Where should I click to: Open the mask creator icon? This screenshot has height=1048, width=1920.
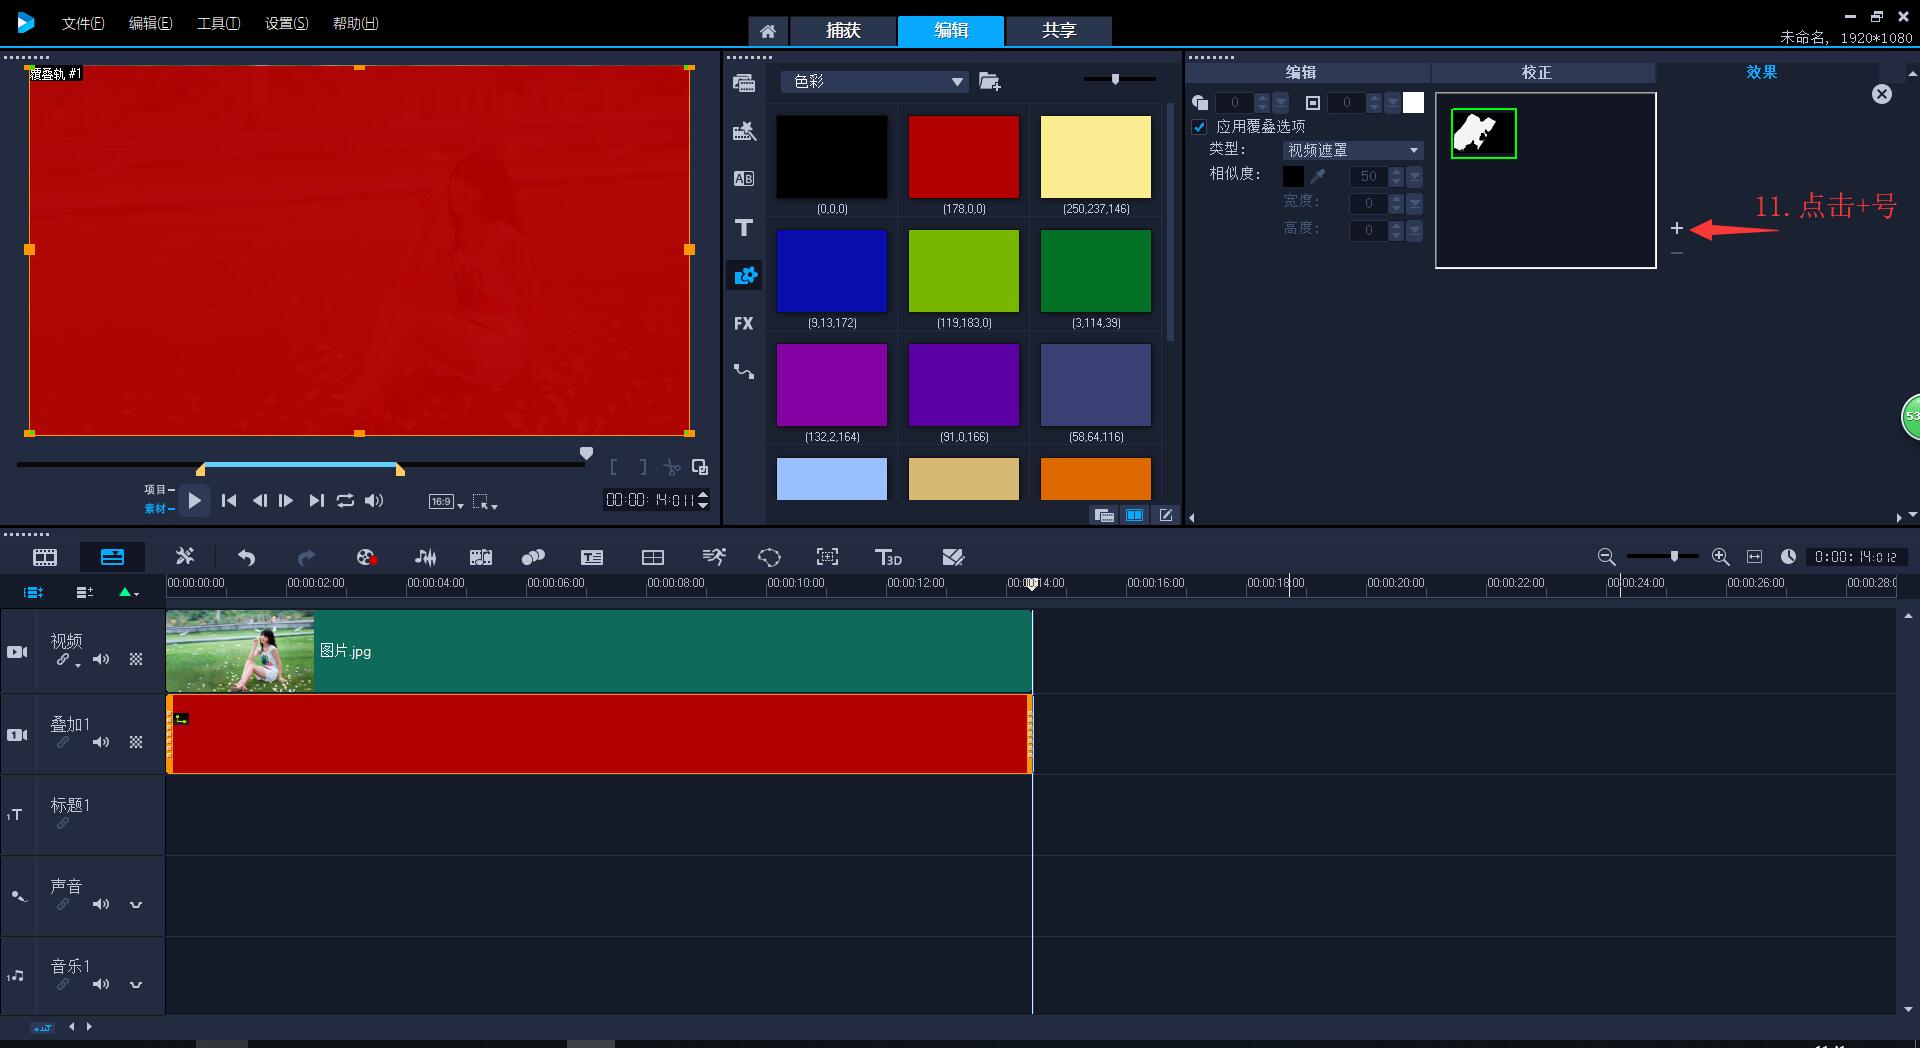pos(769,557)
